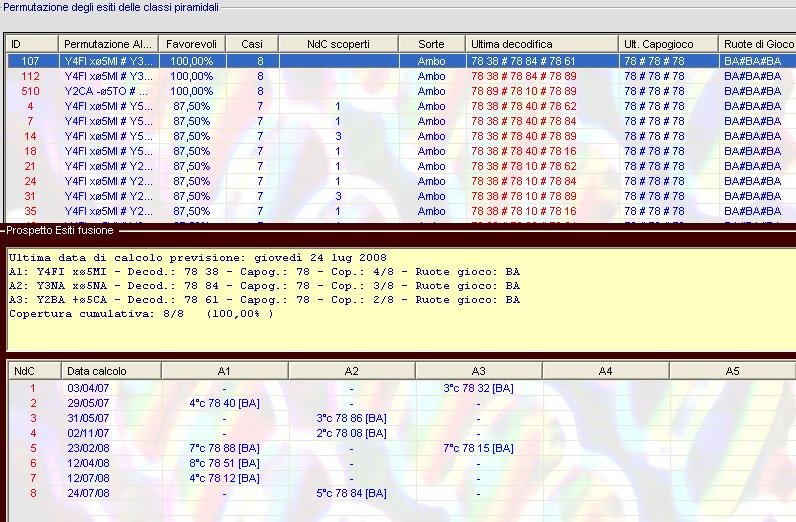796x522 pixels.
Task: Select the date 29/05/07 row
Action: (x=403, y=403)
